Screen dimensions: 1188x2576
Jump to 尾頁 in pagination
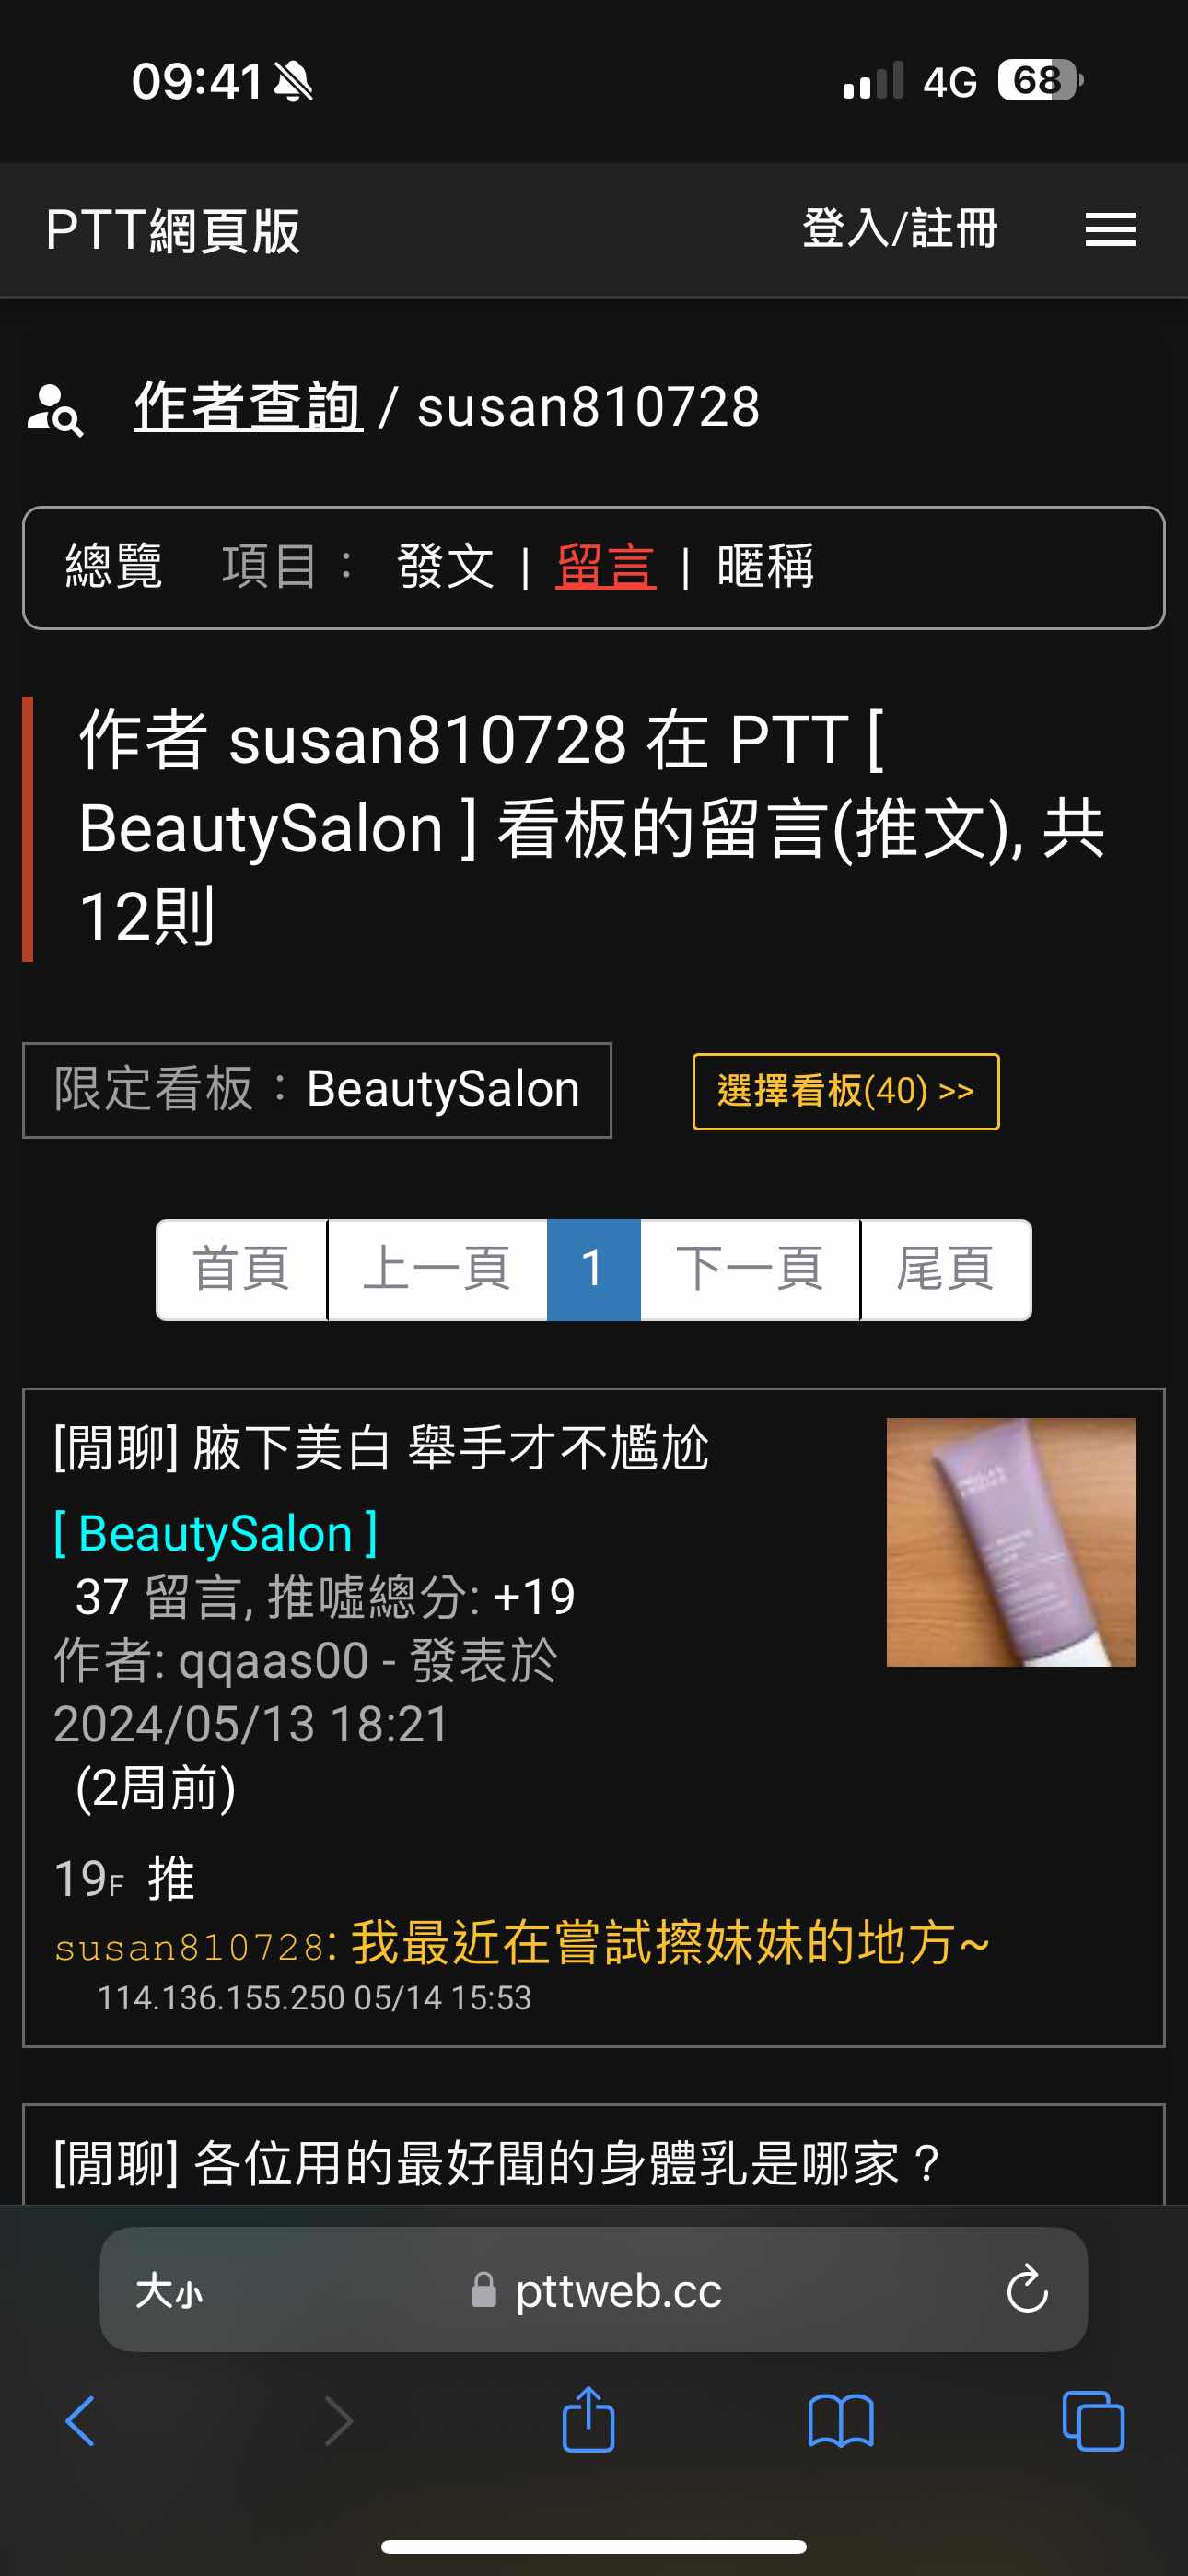pos(945,1269)
